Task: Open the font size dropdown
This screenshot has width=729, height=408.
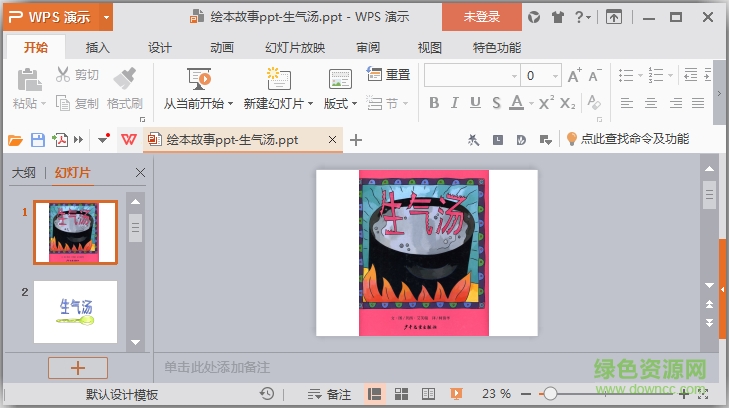Action: (555, 76)
